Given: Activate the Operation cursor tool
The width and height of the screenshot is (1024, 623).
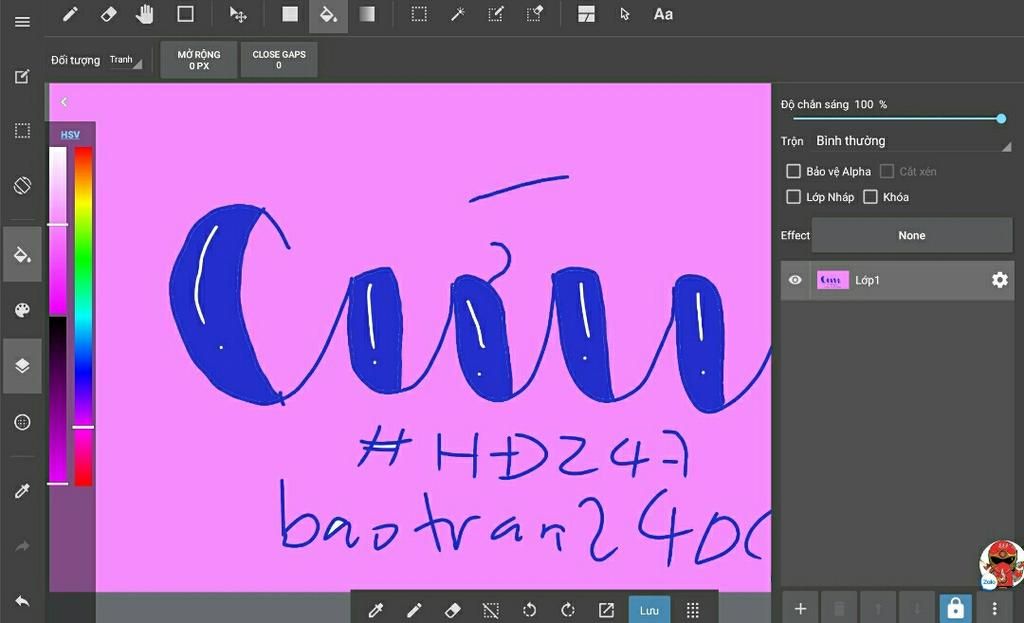Looking at the screenshot, I should click(x=625, y=14).
